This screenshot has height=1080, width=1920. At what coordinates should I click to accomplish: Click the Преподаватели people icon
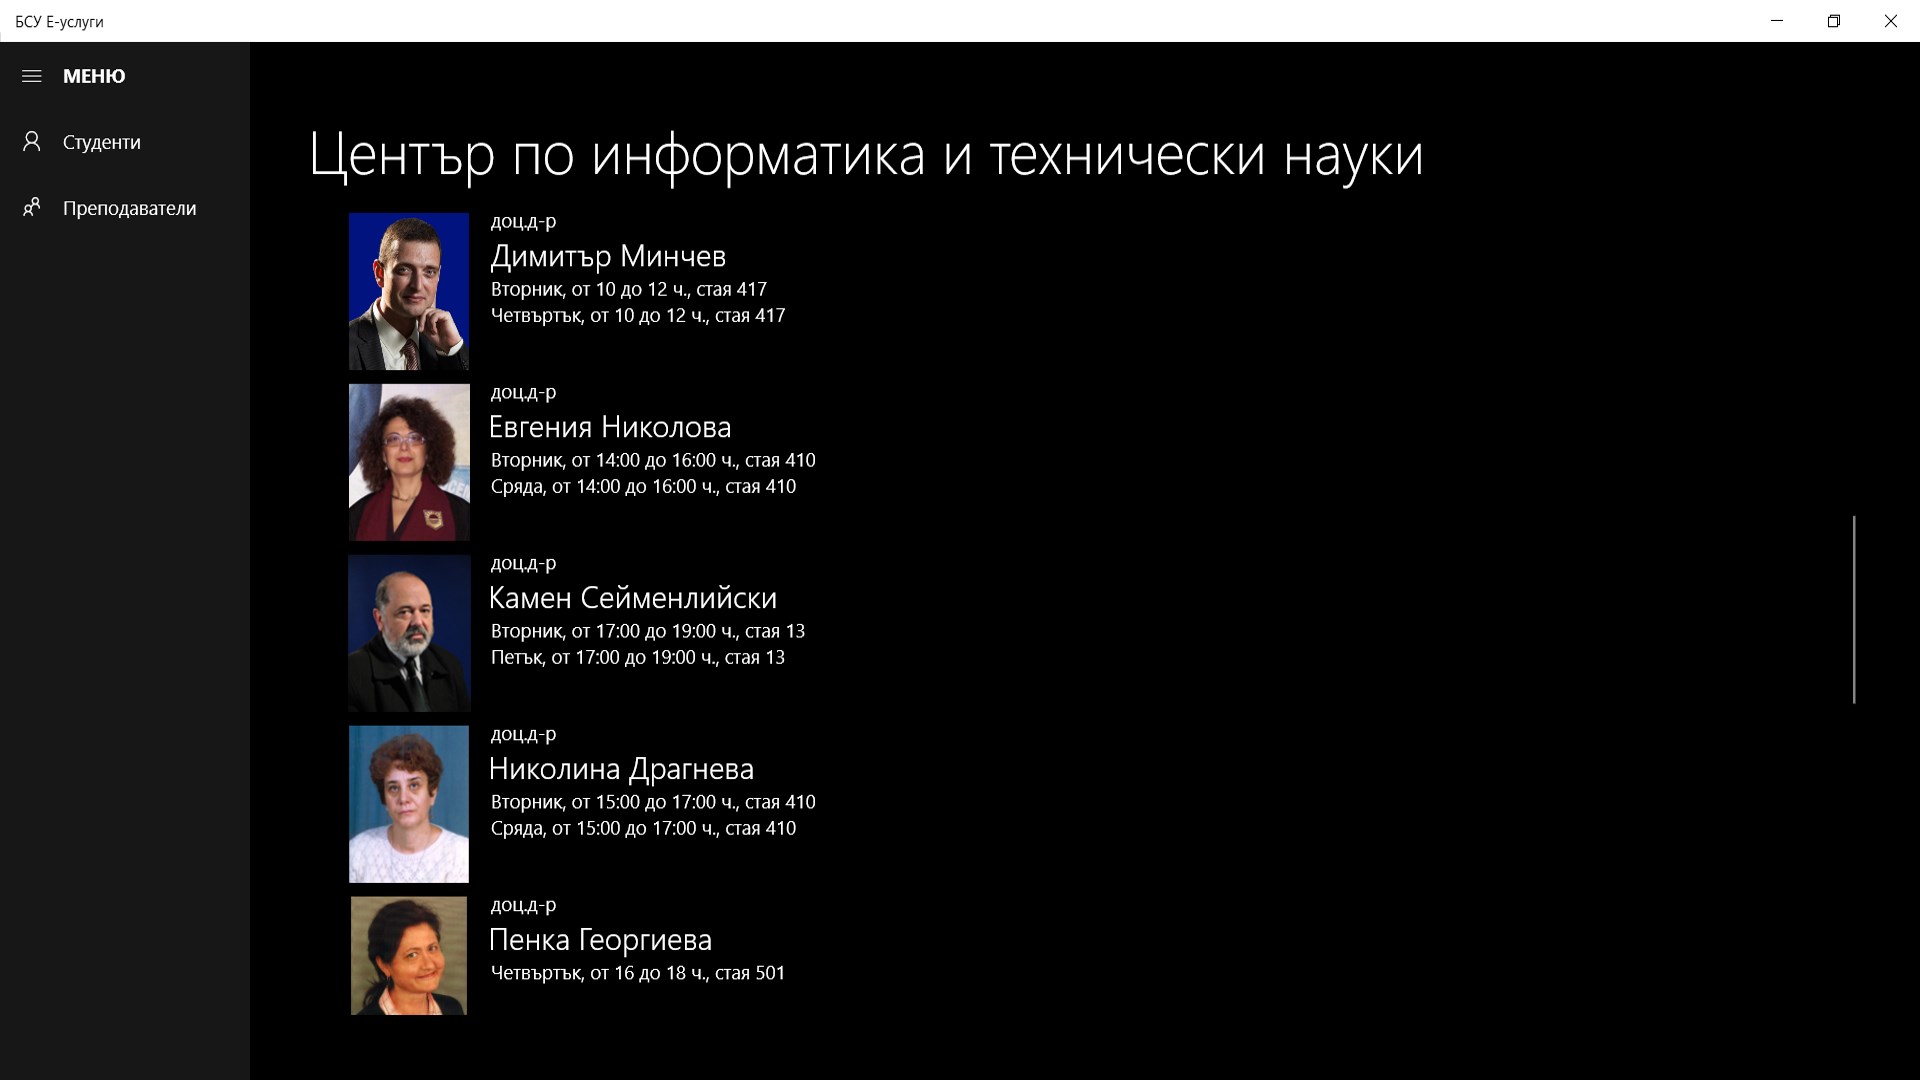click(32, 208)
